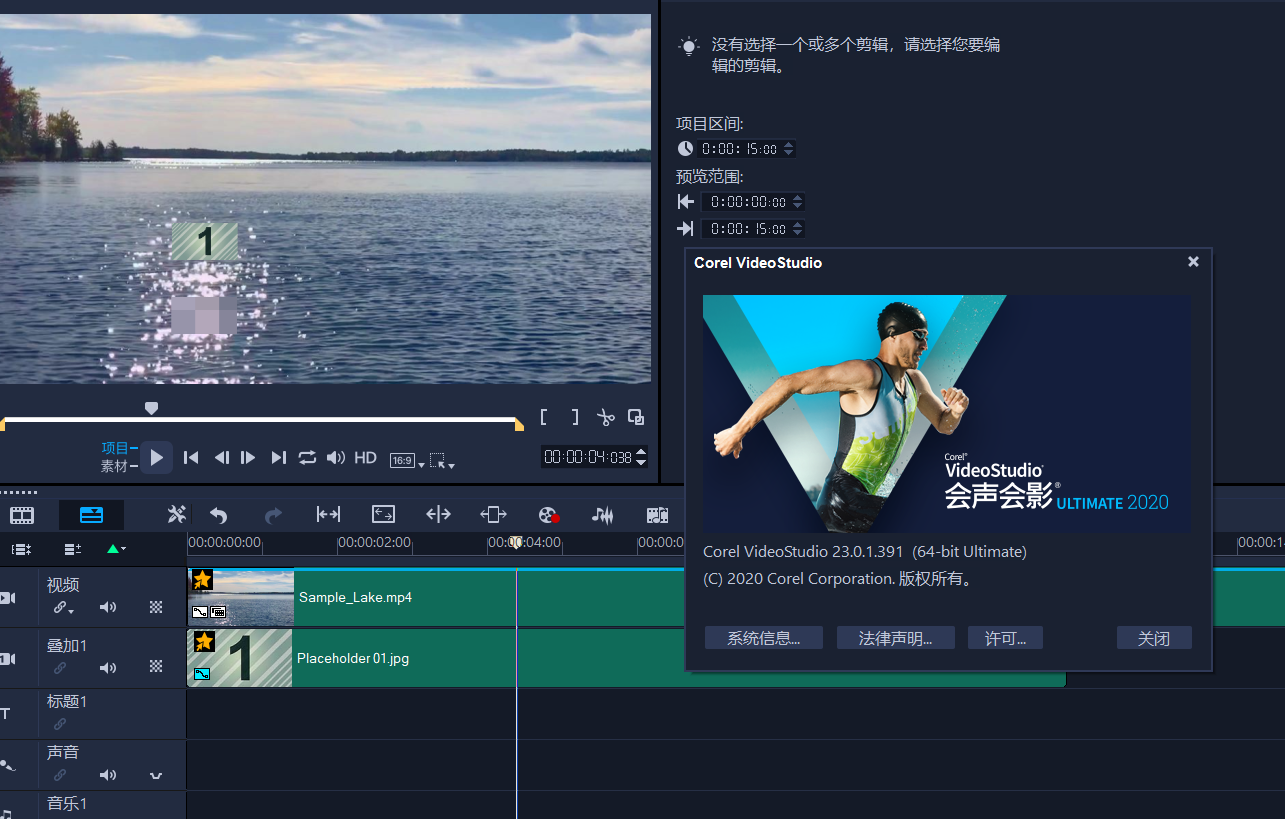Click the preview scrubber jog handle
Image resolution: width=1285 pixels, height=819 pixels.
151,408
